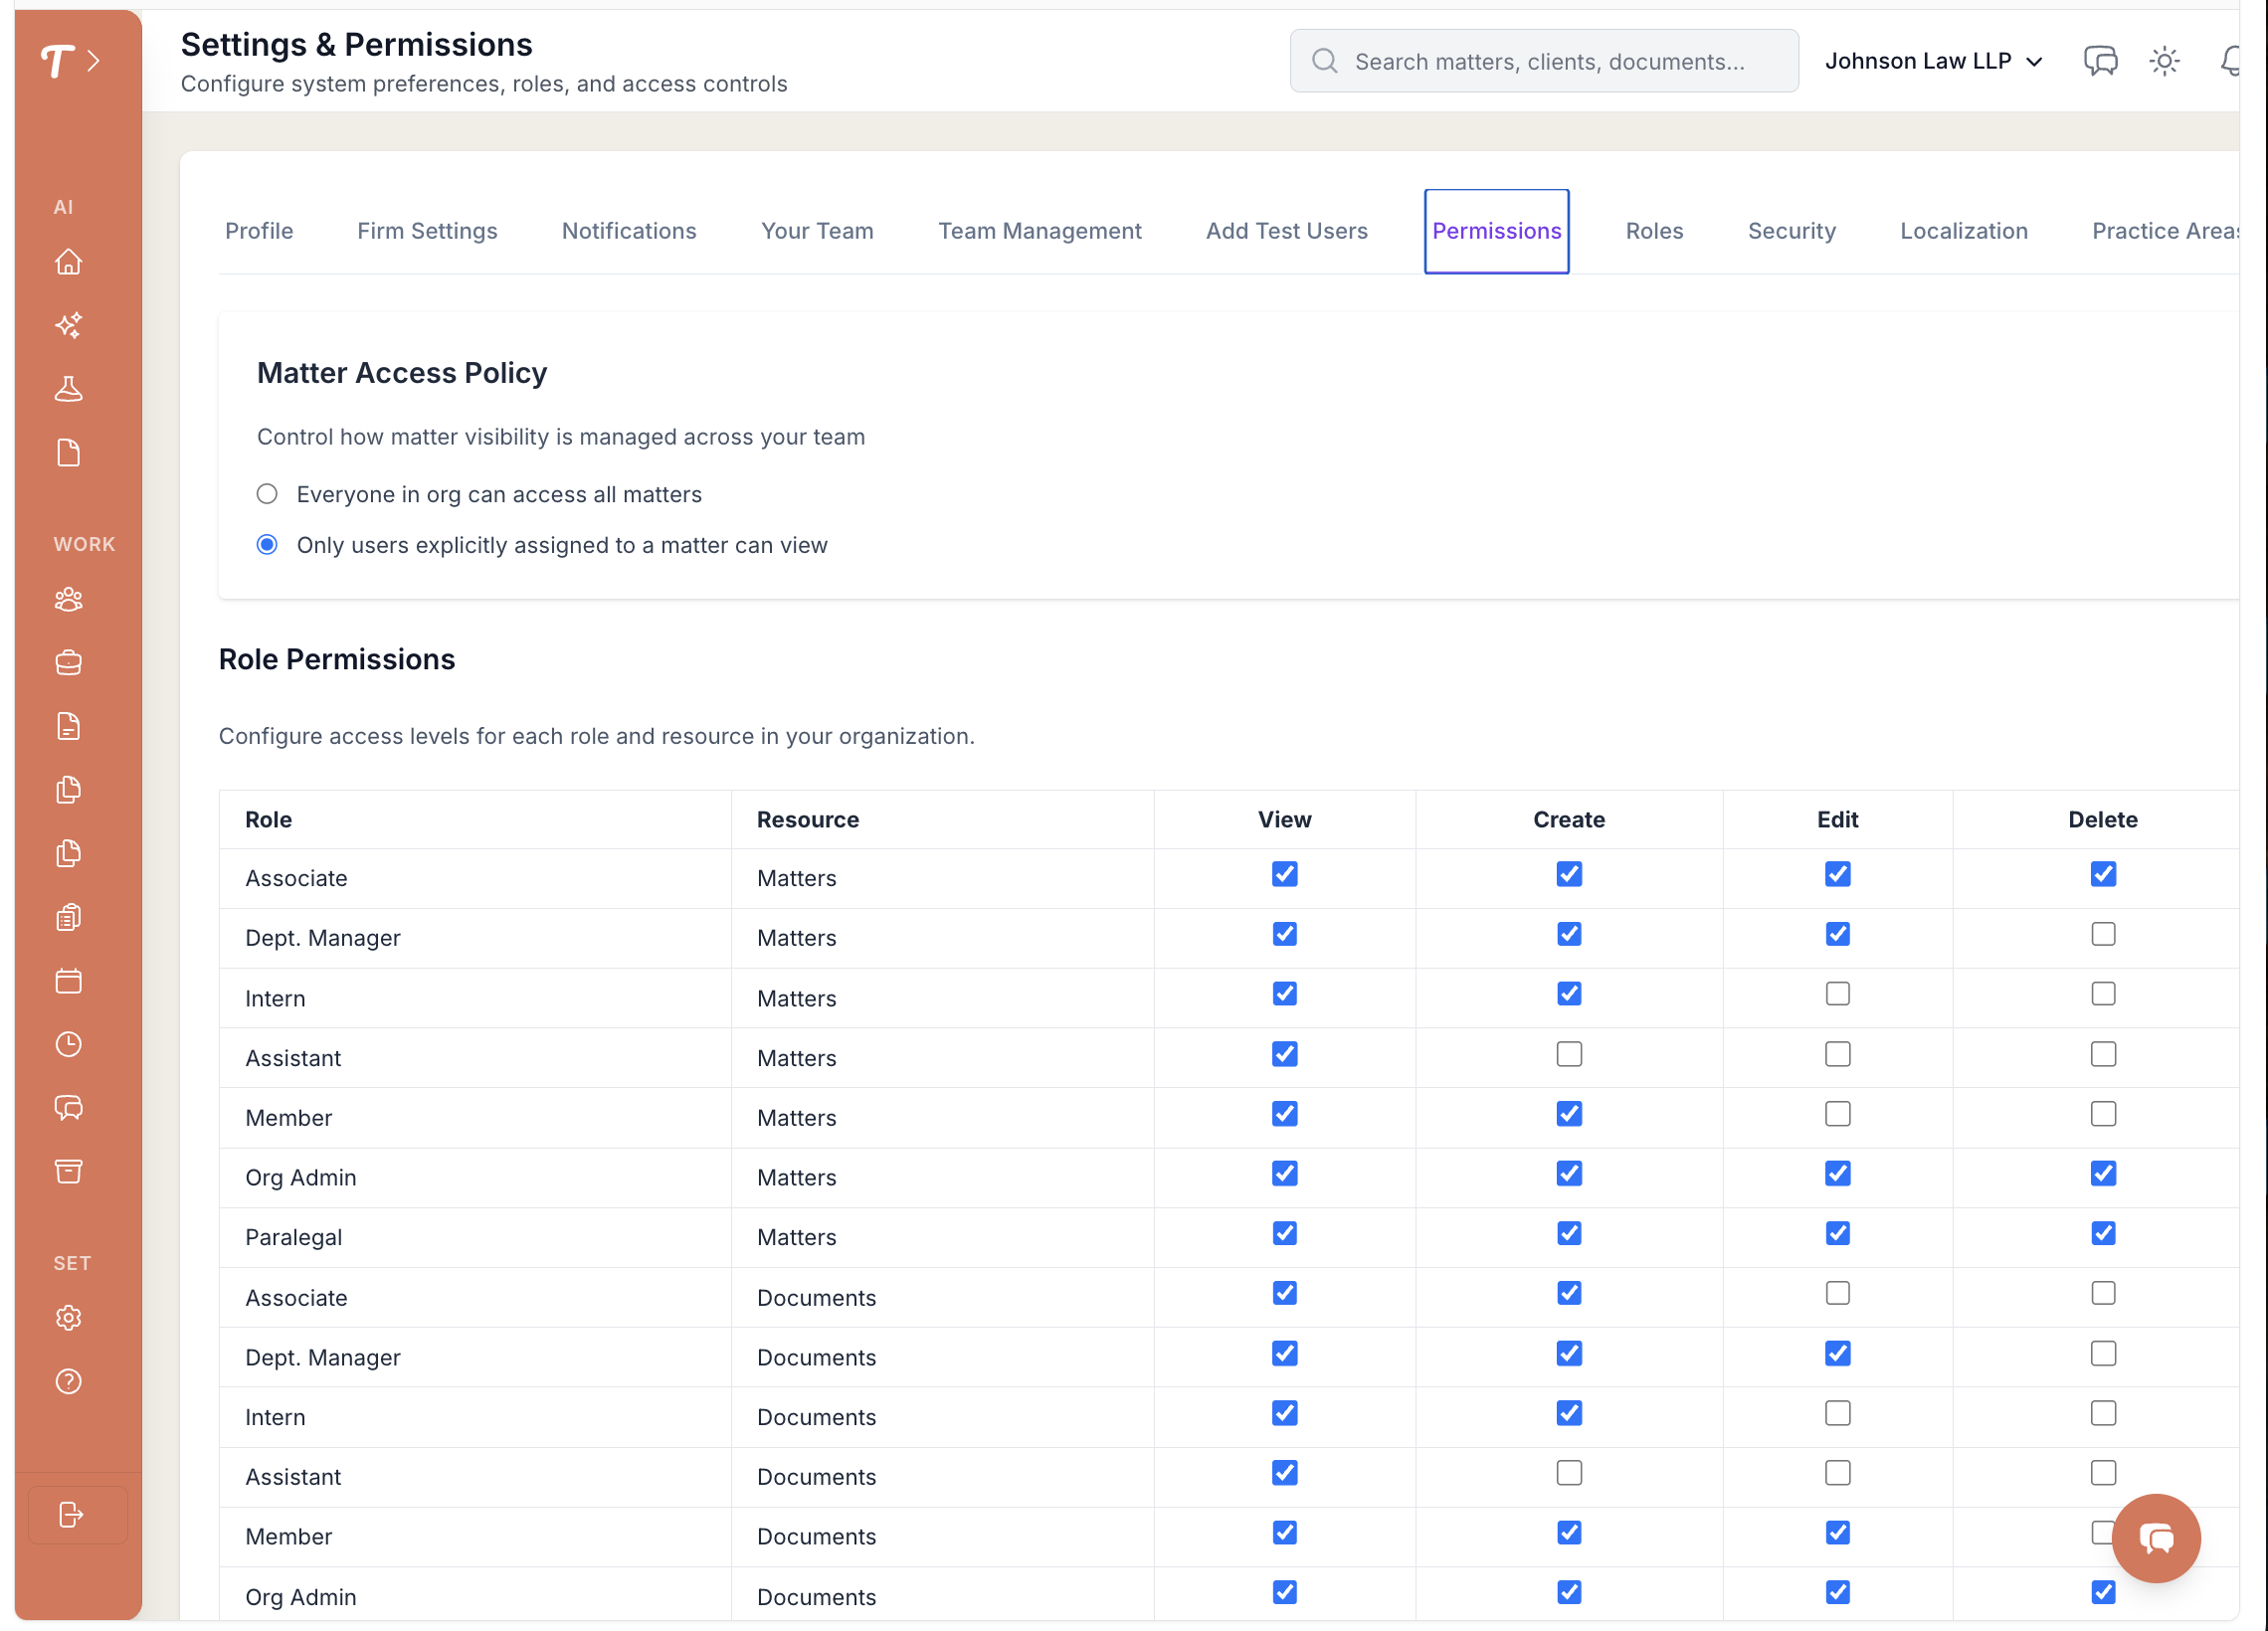The height and width of the screenshot is (1631, 2268).
Task: Open the floating chat support button
Action: (2155, 1538)
